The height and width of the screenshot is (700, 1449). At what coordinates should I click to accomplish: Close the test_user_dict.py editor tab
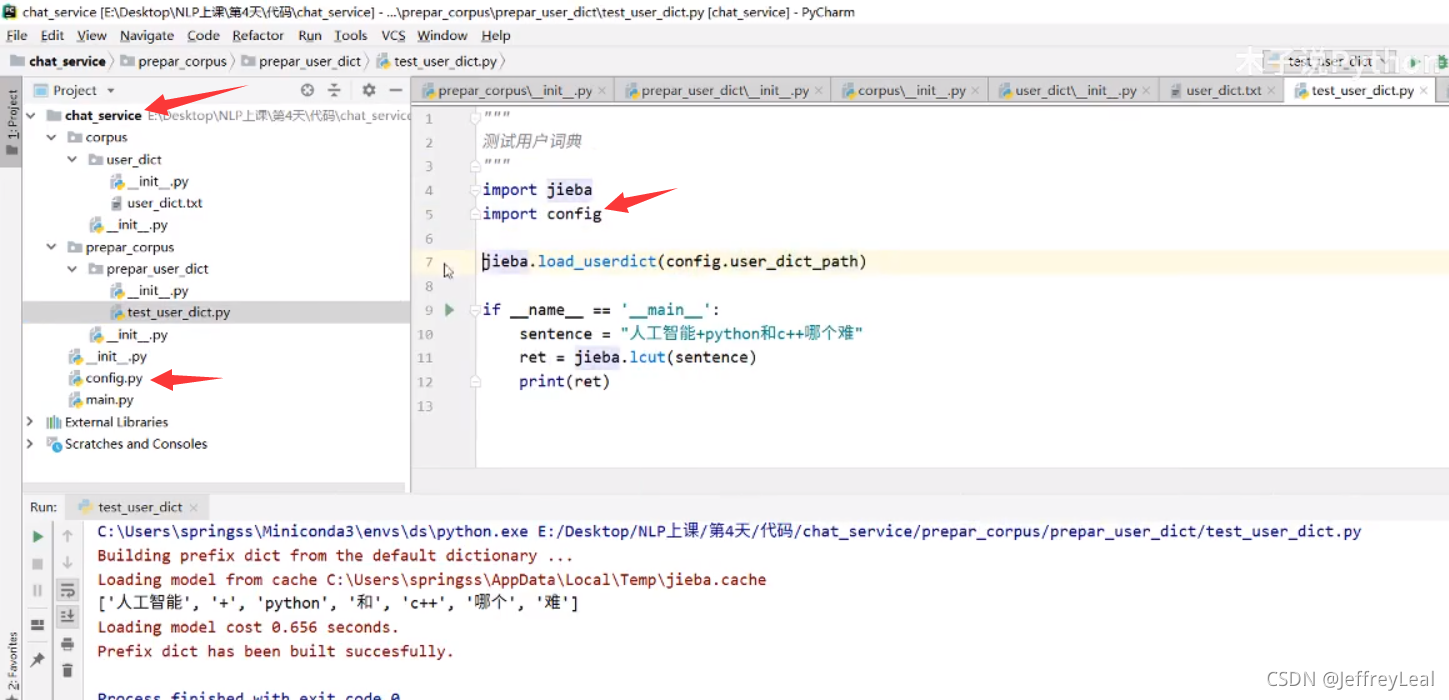click(x=1425, y=90)
